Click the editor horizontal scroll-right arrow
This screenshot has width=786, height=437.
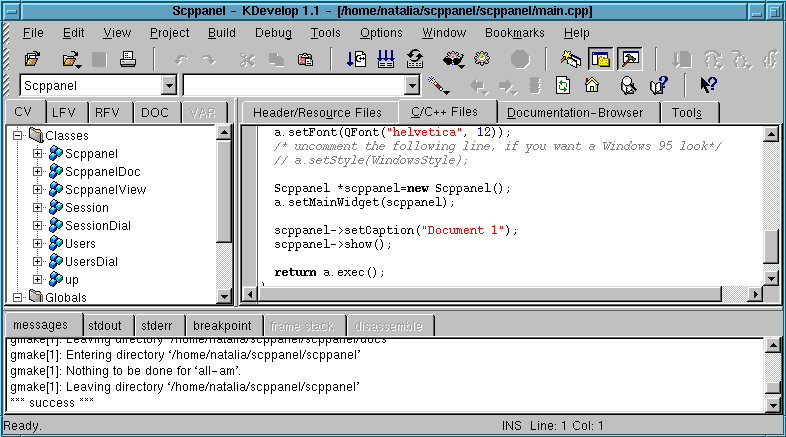(755, 294)
